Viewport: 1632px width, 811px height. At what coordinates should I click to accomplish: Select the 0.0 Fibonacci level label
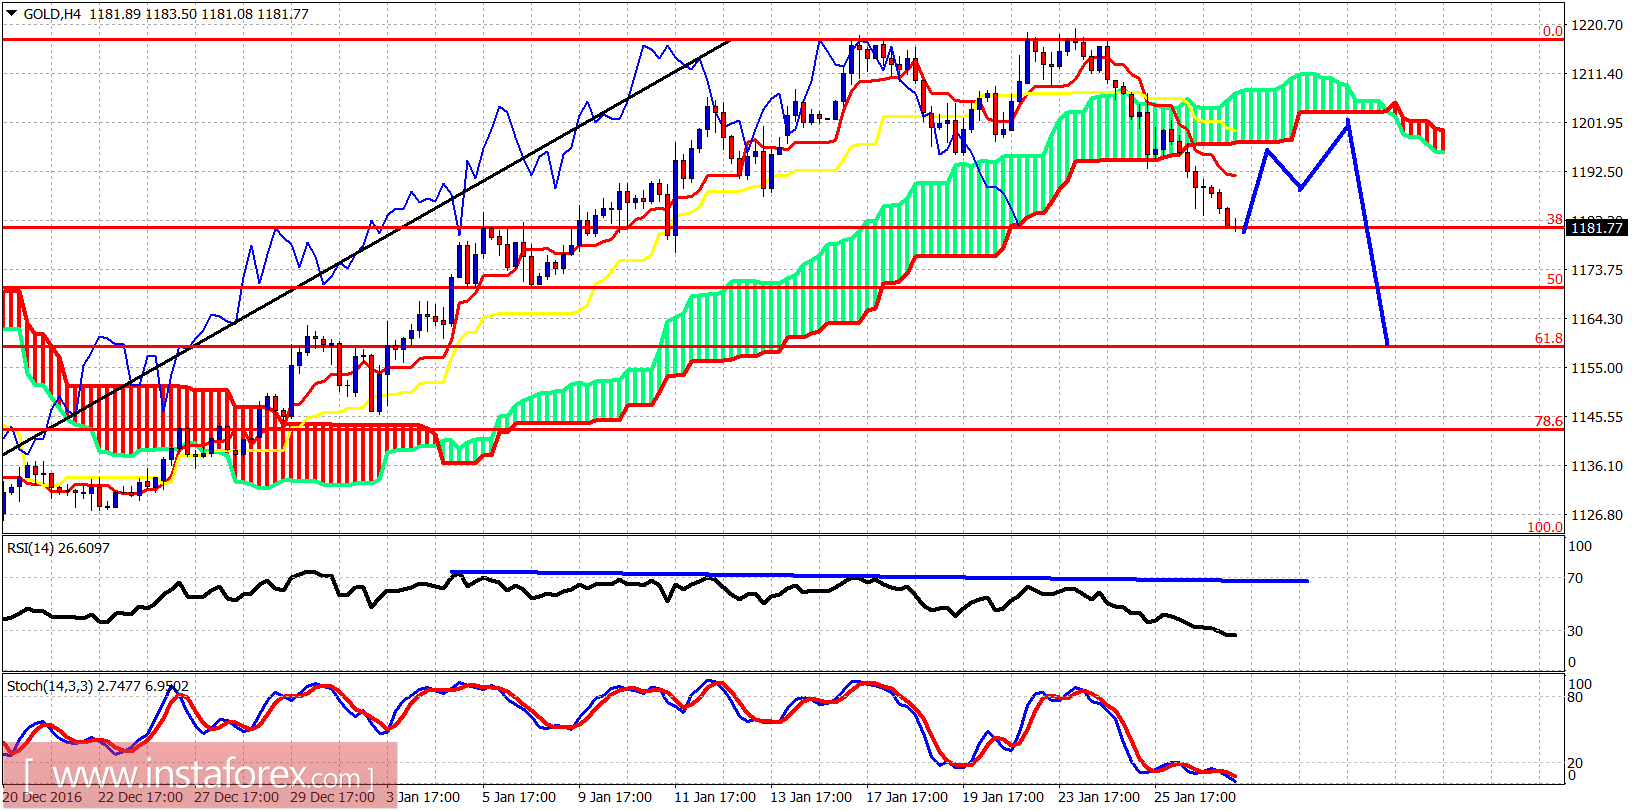coord(1552,31)
